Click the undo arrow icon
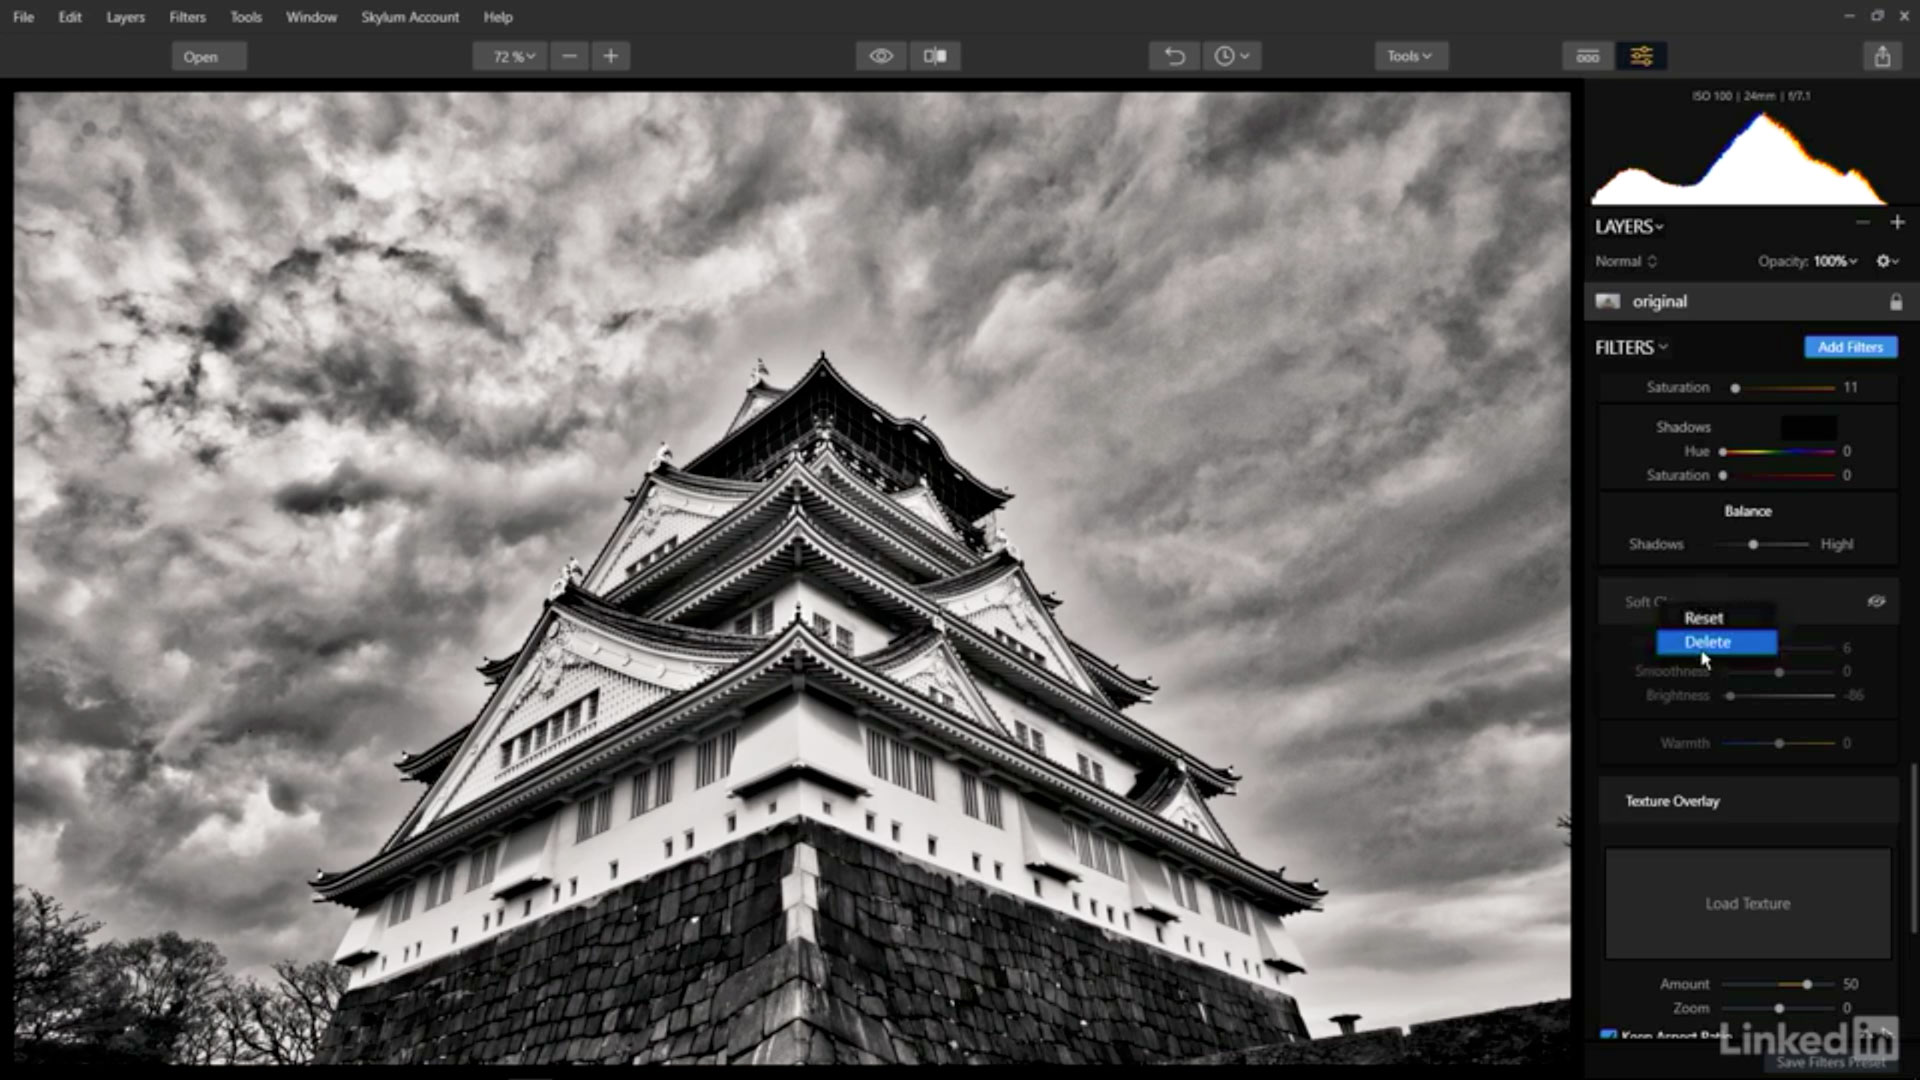Viewport: 1920px width, 1080px height. 1174,56
